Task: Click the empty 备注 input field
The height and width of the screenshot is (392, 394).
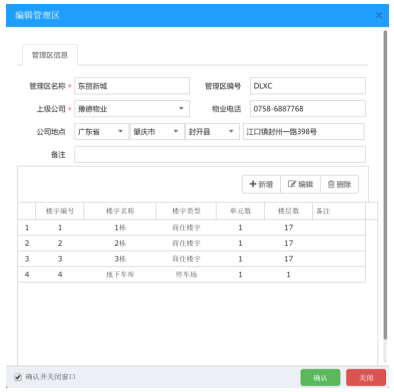Action: click(x=220, y=154)
